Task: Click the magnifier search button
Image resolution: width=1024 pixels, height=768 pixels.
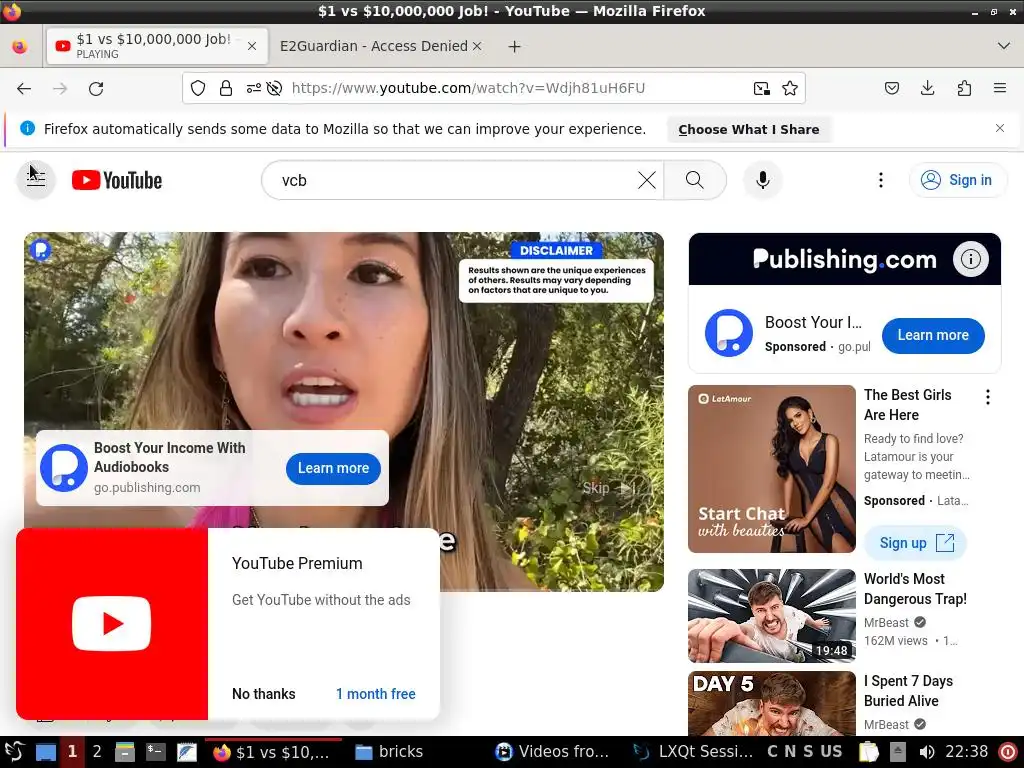Action: click(x=695, y=180)
